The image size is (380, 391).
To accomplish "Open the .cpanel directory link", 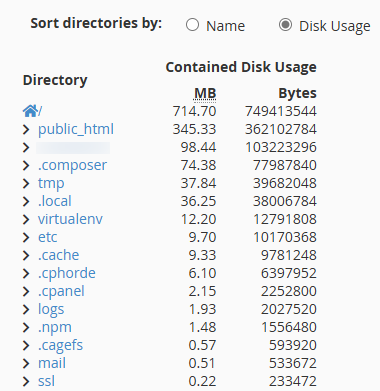I will [61, 292].
